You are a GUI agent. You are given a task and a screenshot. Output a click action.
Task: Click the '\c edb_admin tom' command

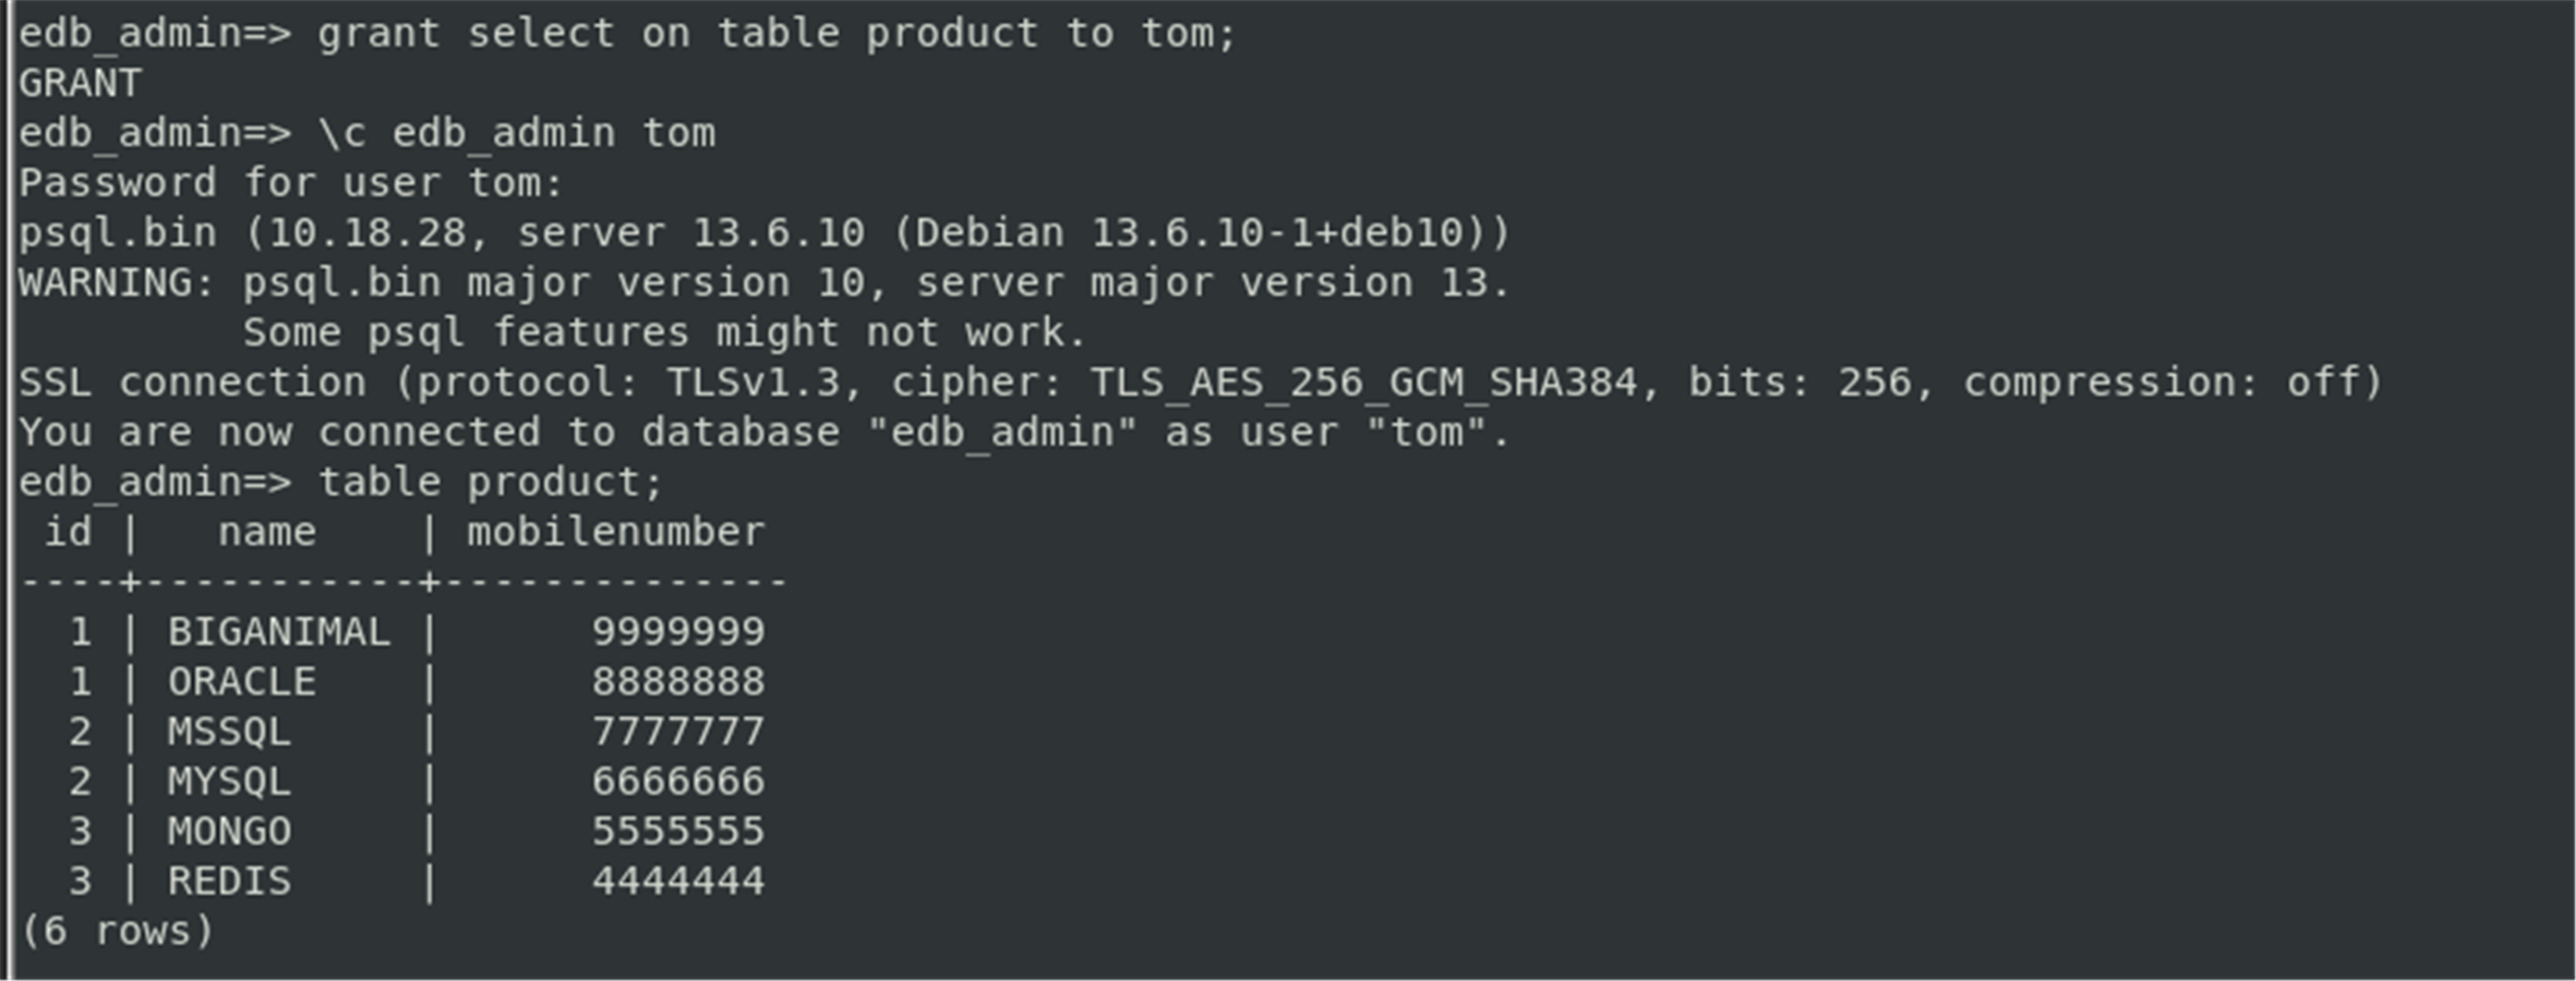(517, 134)
